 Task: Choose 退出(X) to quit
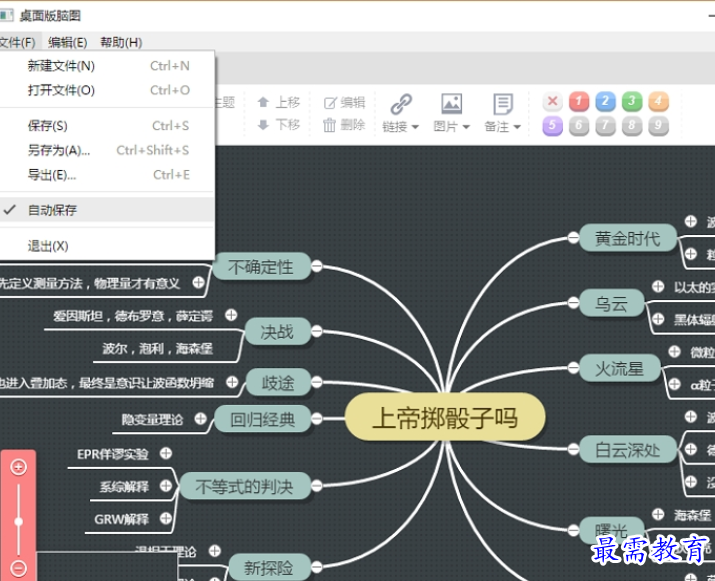pyautogui.click(x=107, y=246)
